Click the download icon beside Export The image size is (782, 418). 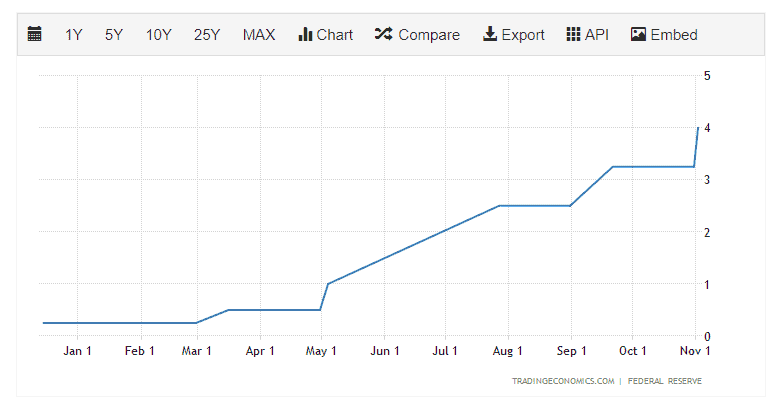pos(490,35)
